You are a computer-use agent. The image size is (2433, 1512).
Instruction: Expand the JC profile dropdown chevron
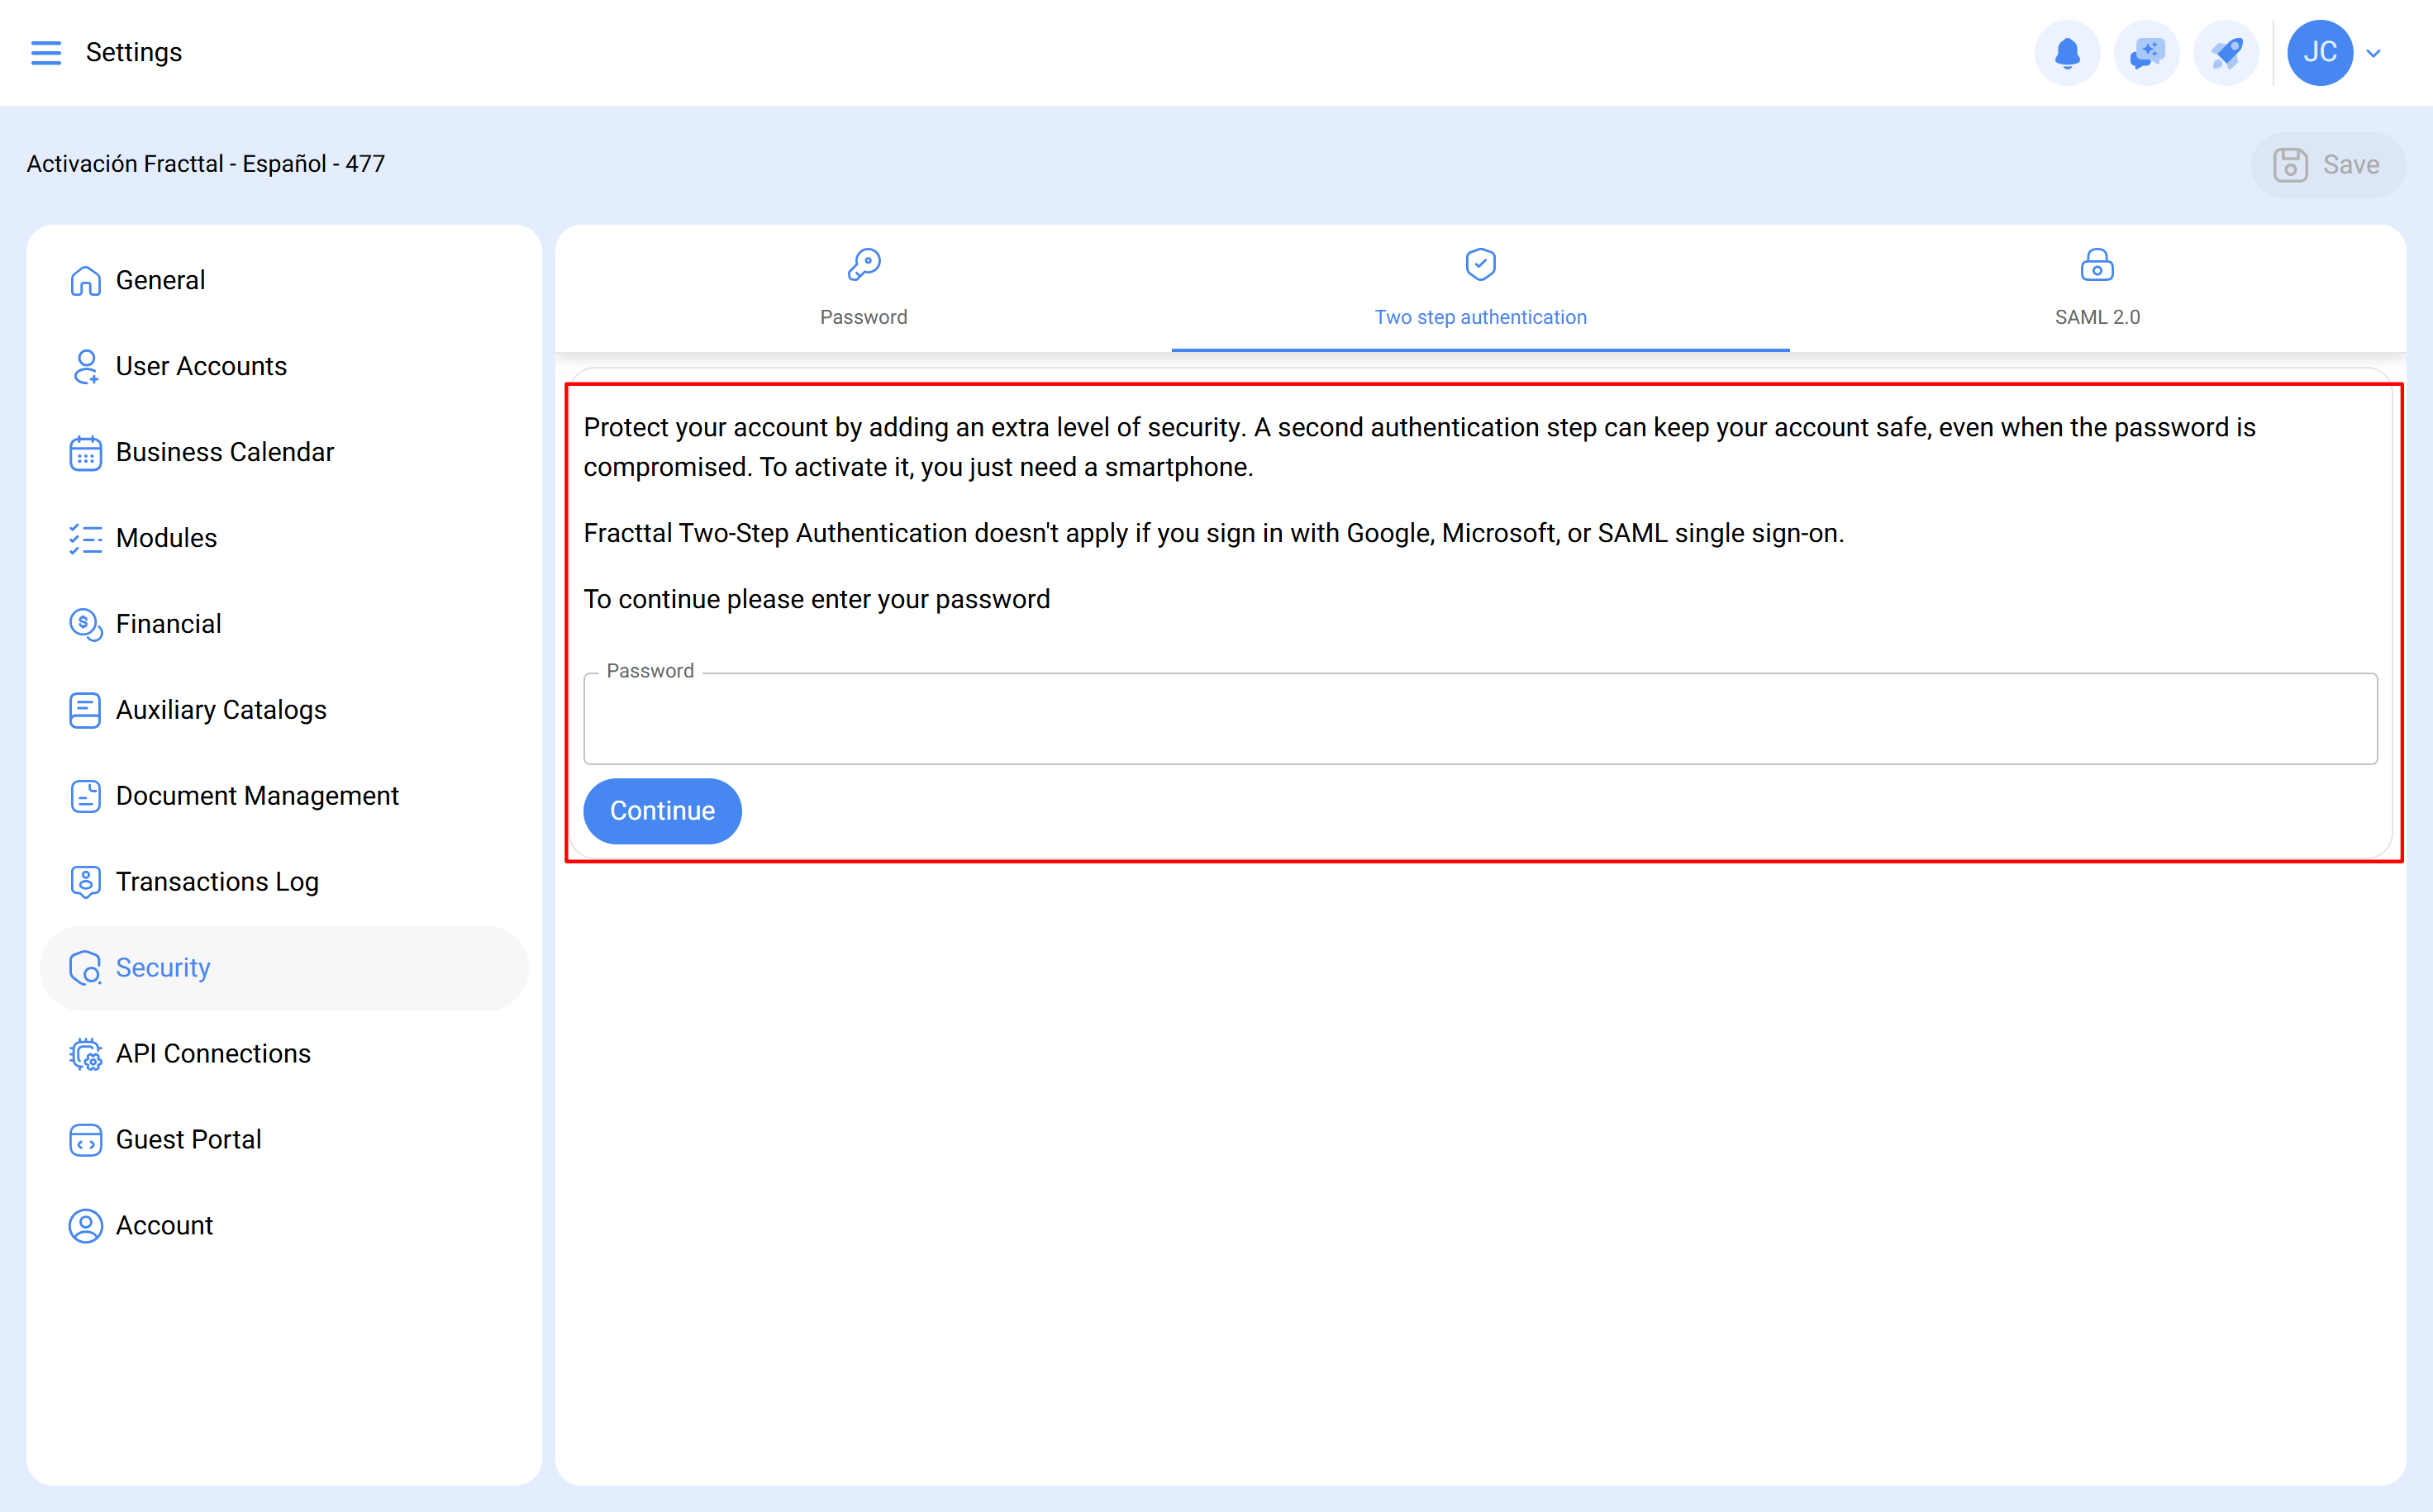click(x=2375, y=53)
